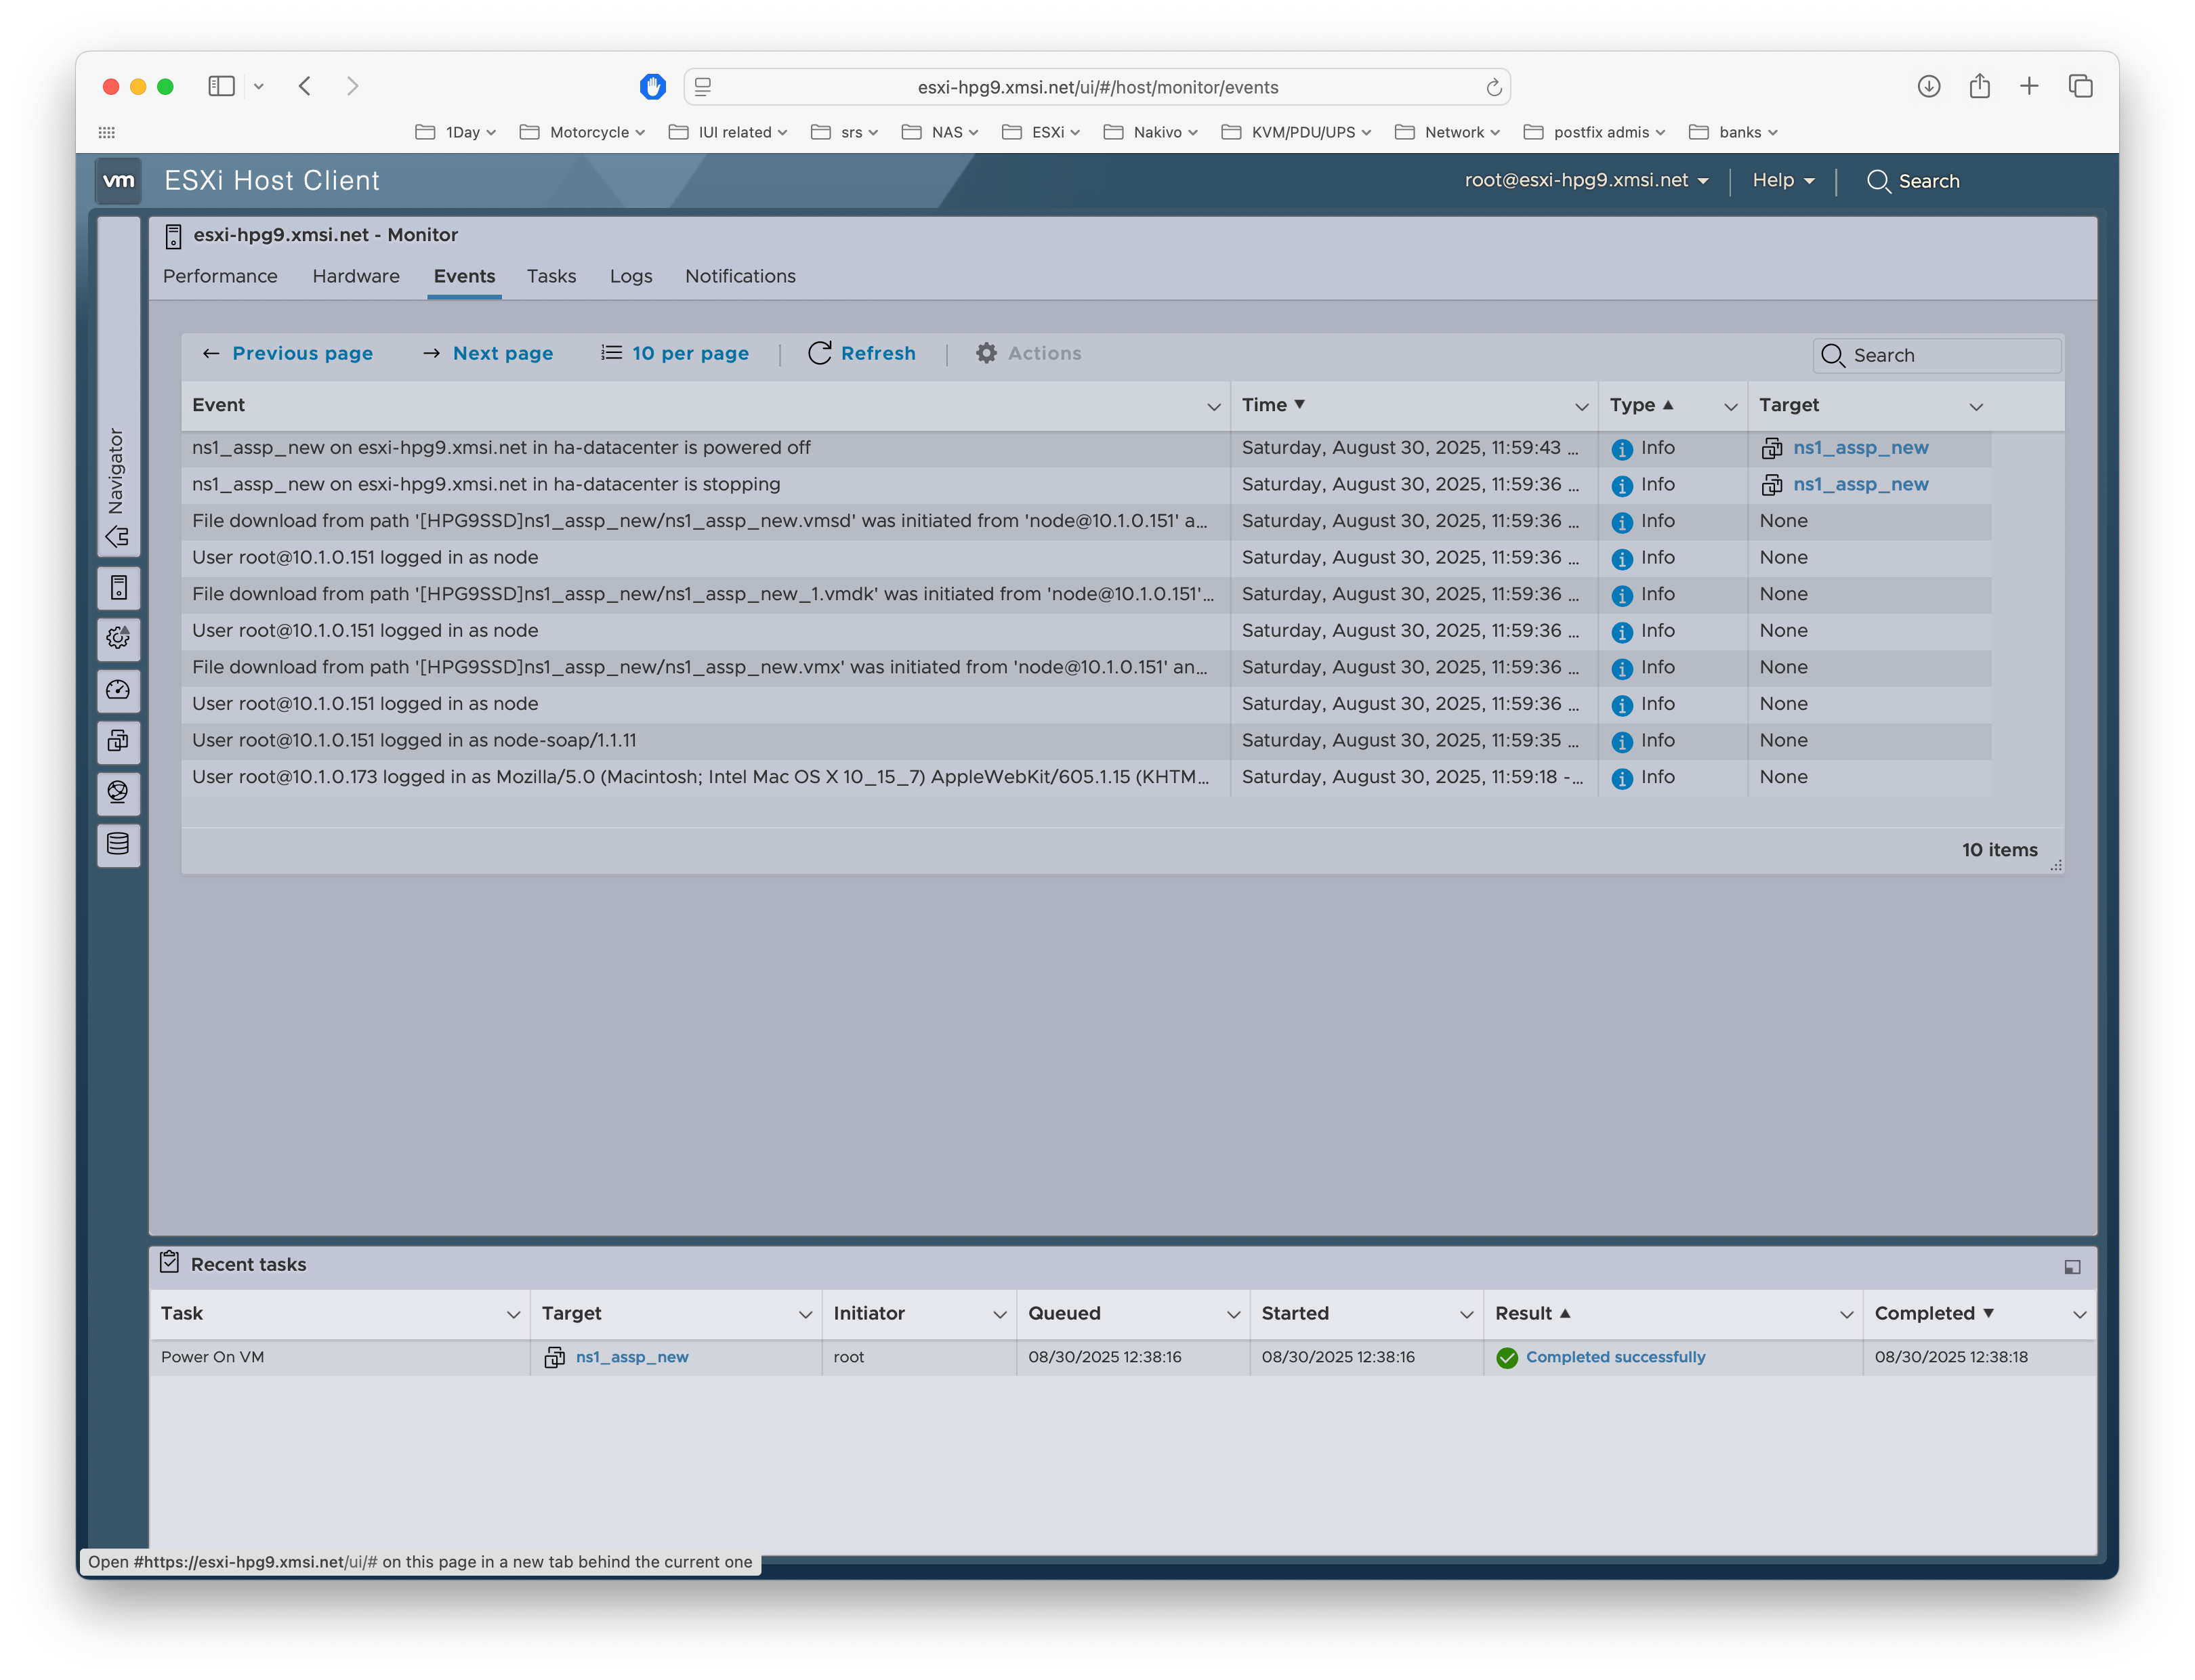Viewport: 2195px width, 1680px height.
Task: Select the Monitor speedometer icon in the sidebar
Action: [118, 690]
